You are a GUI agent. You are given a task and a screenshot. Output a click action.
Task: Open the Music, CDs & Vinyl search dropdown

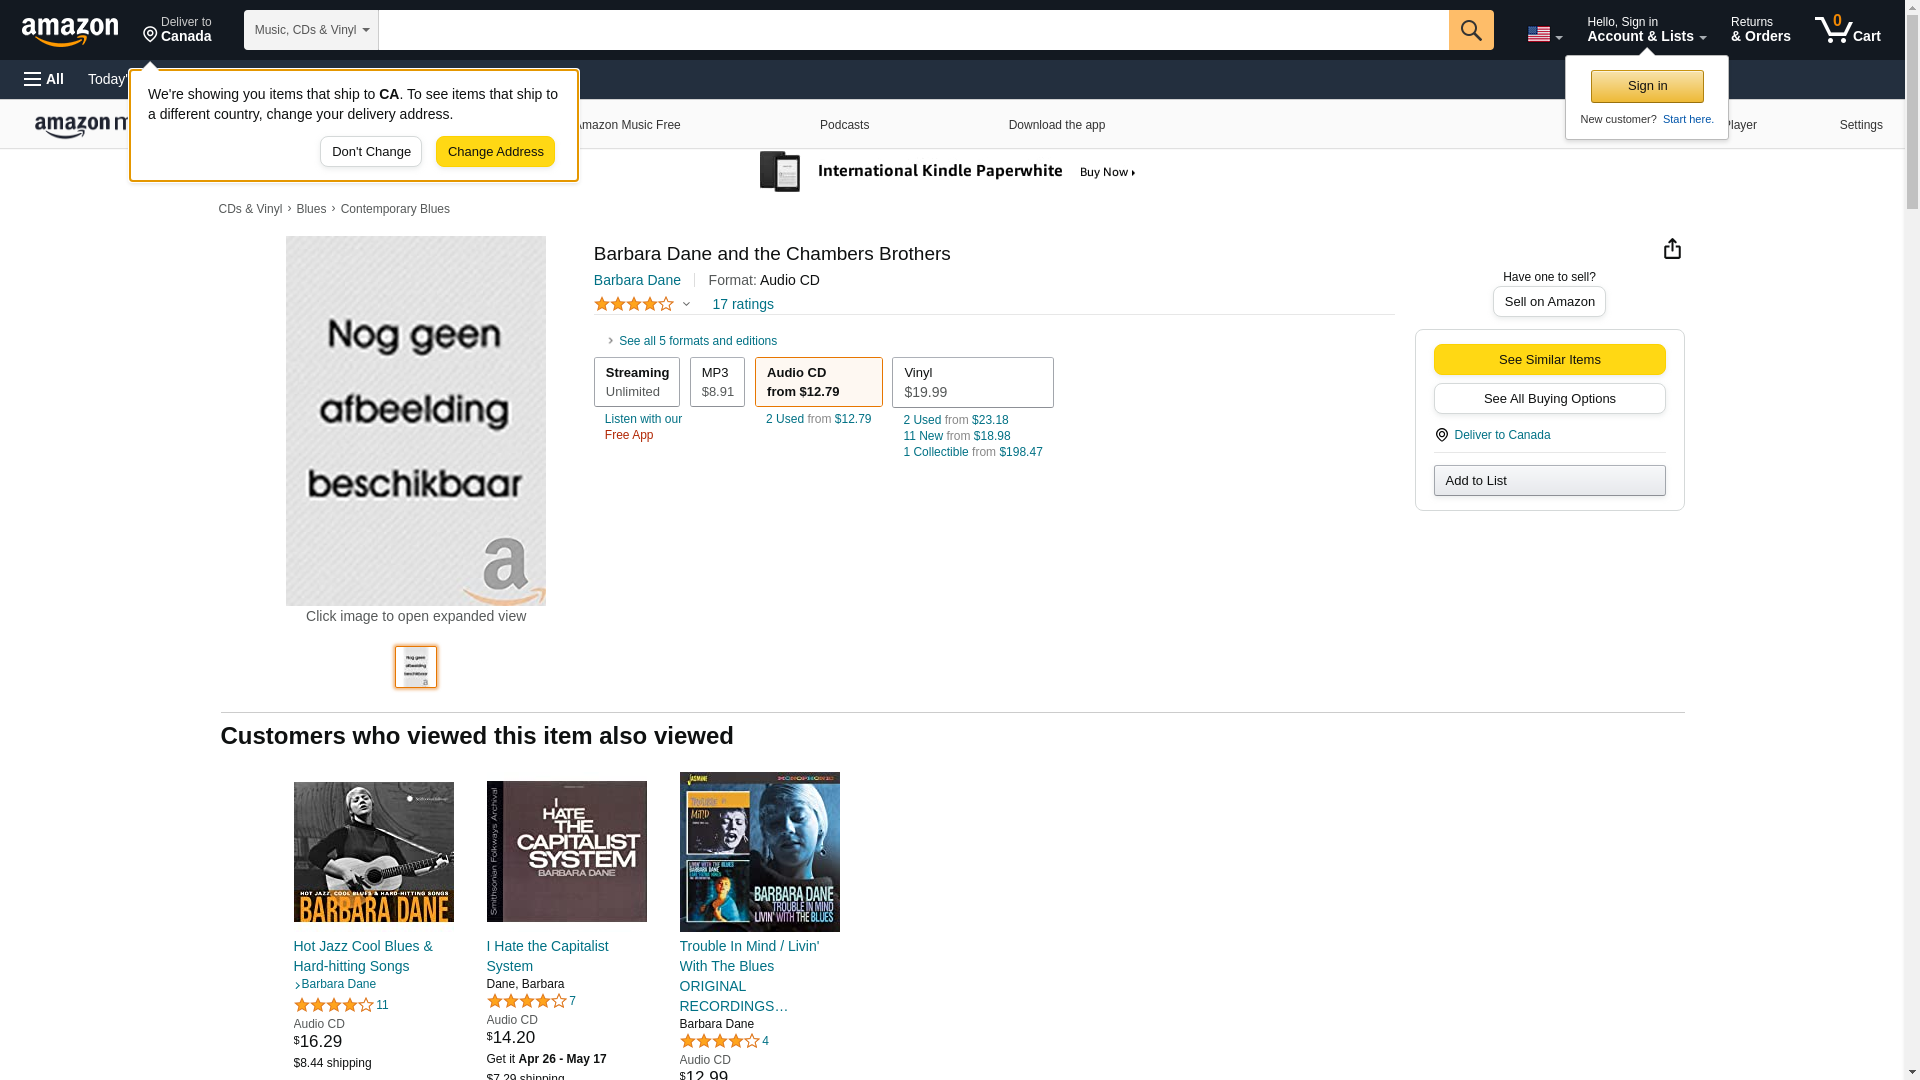point(311,30)
